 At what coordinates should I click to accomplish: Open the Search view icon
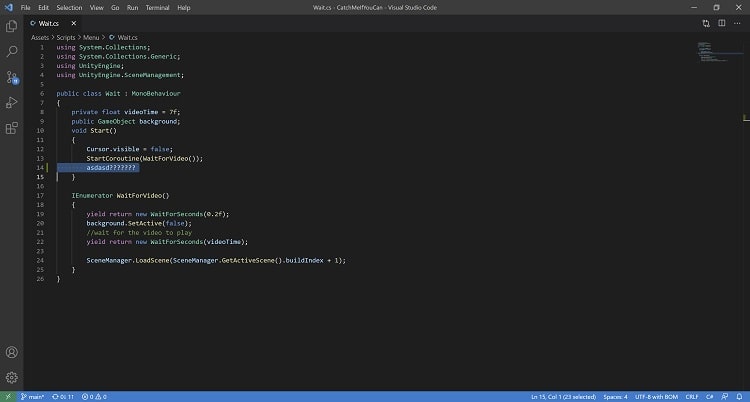click(x=11, y=51)
